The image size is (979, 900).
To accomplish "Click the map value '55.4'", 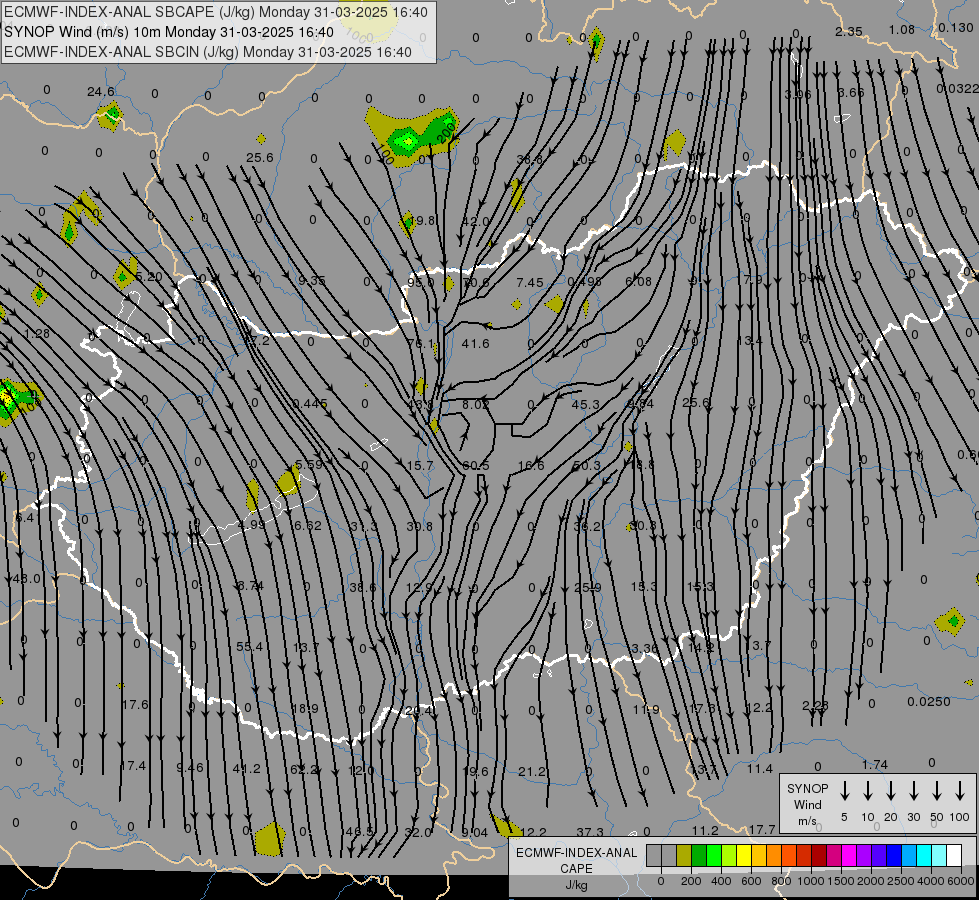I will coord(249,646).
